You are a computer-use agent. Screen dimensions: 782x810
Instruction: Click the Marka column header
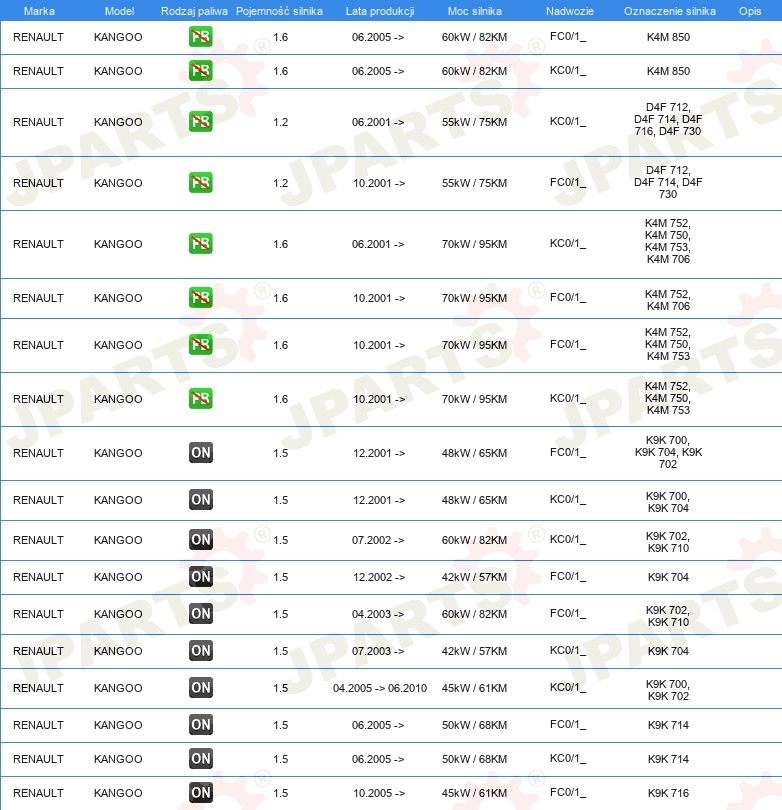tap(39, 10)
